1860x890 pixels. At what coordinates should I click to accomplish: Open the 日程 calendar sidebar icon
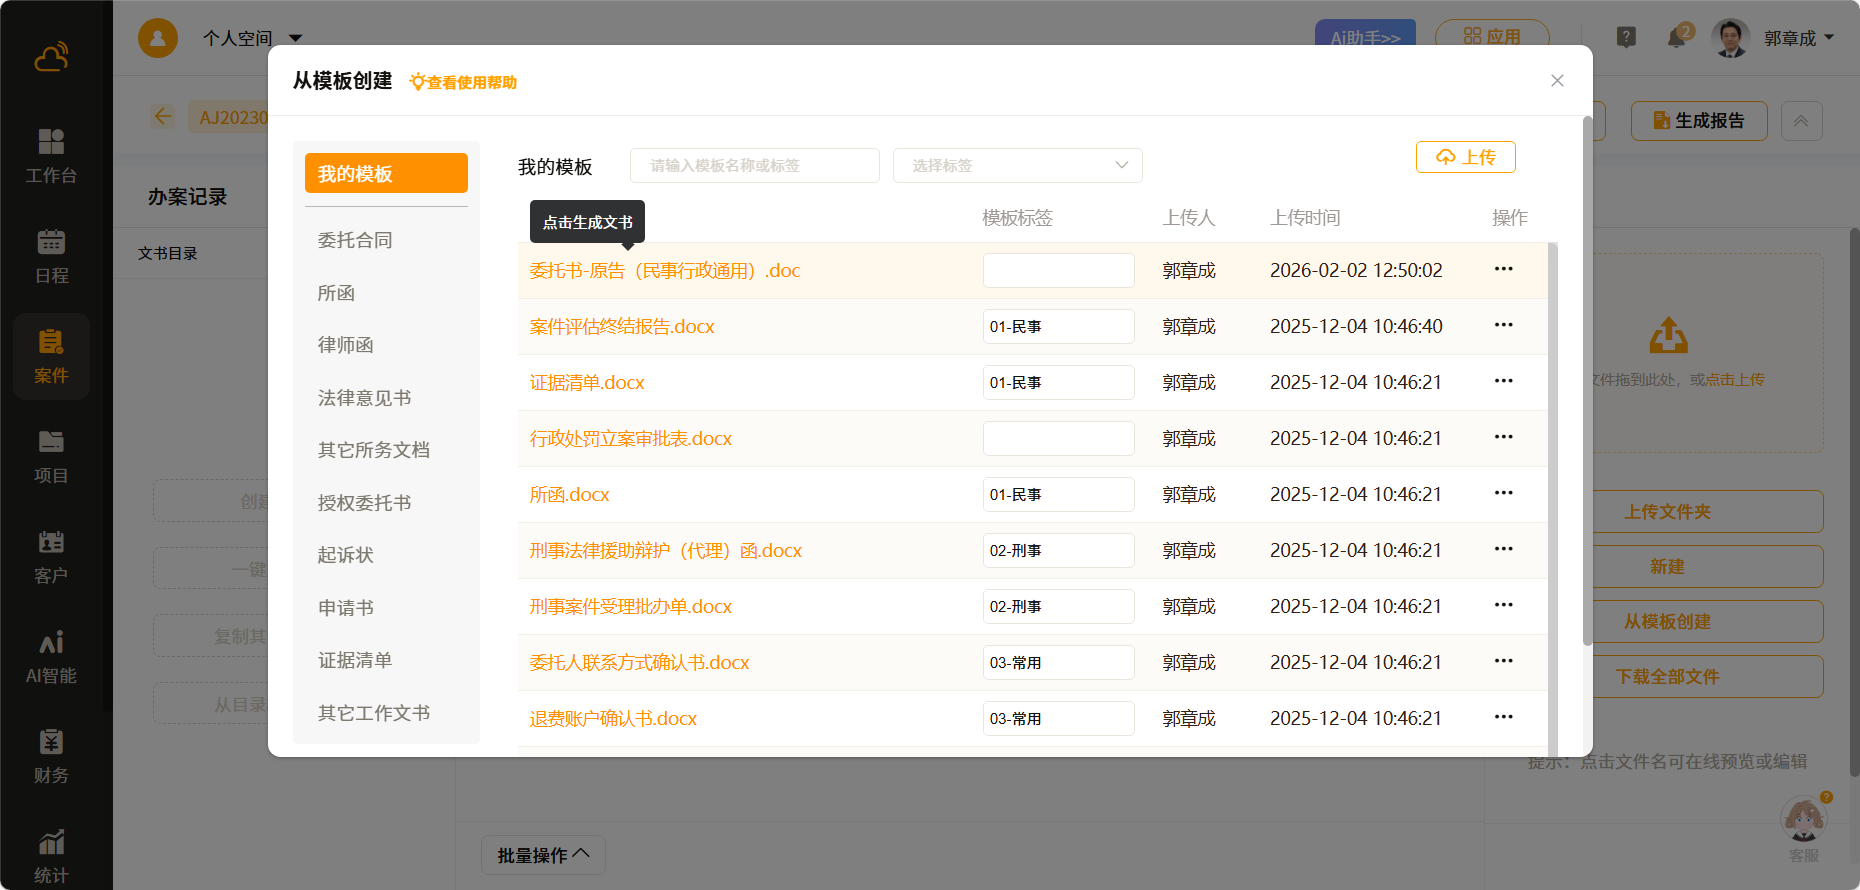(x=51, y=255)
